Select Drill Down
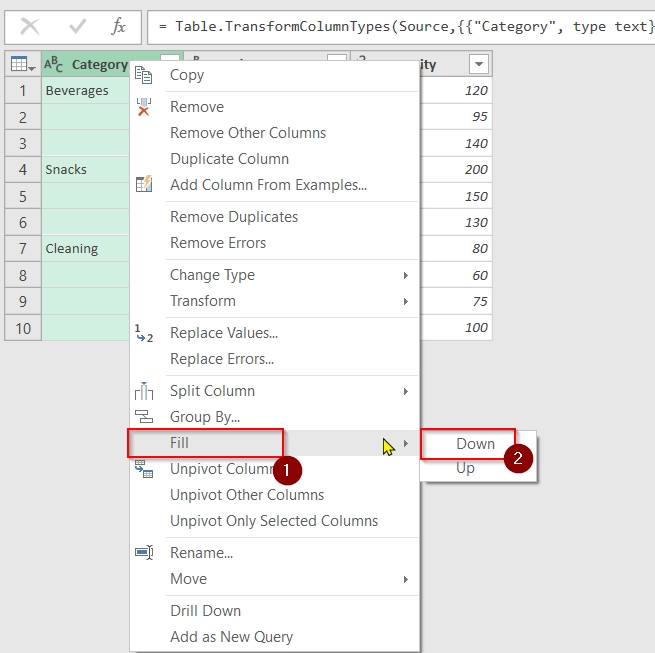The height and width of the screenshot is (653, 655). tap(205, 611)
